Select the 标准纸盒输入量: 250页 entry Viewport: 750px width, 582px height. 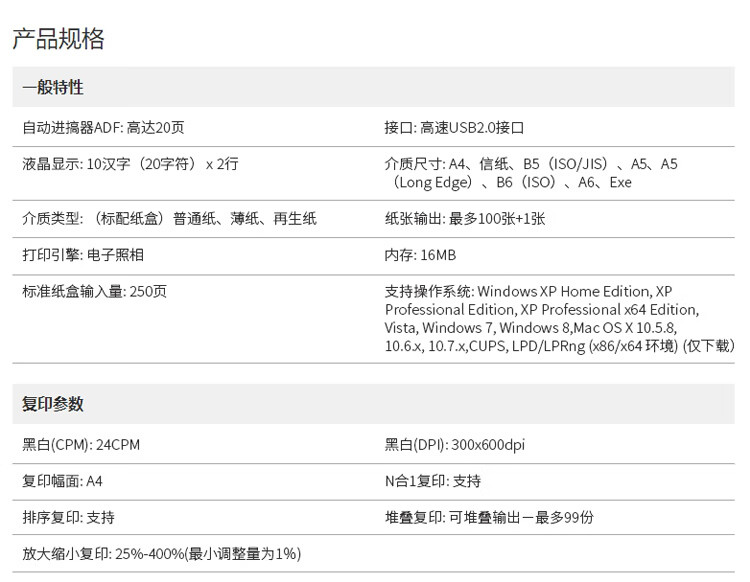coord(95,291)
